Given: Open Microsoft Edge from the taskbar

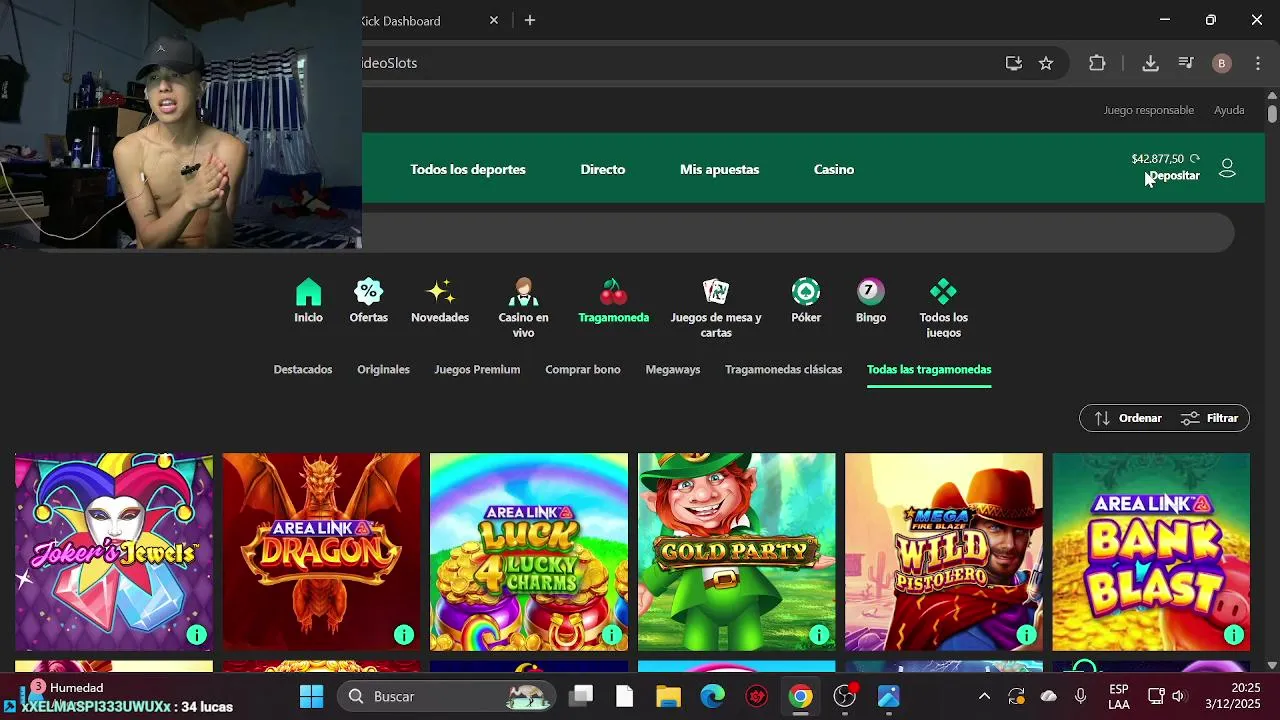Looking at the screenshot, I should click(x=712, y=696).
